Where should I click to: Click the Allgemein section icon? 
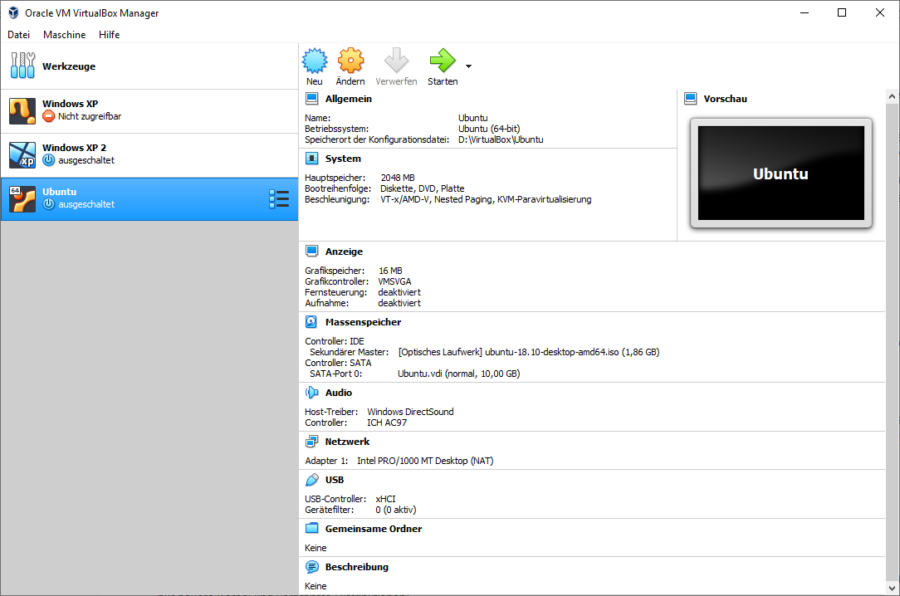click(314, 98)
